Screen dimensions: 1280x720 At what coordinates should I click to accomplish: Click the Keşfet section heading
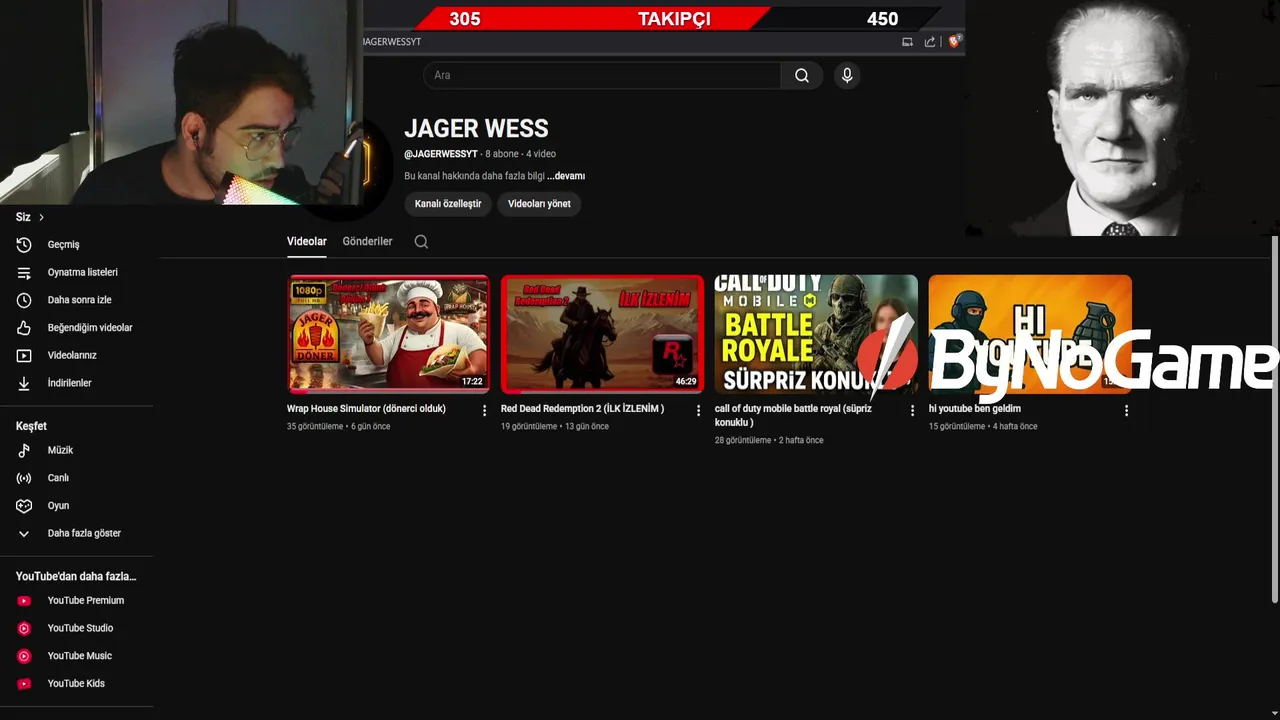(31, 426)
